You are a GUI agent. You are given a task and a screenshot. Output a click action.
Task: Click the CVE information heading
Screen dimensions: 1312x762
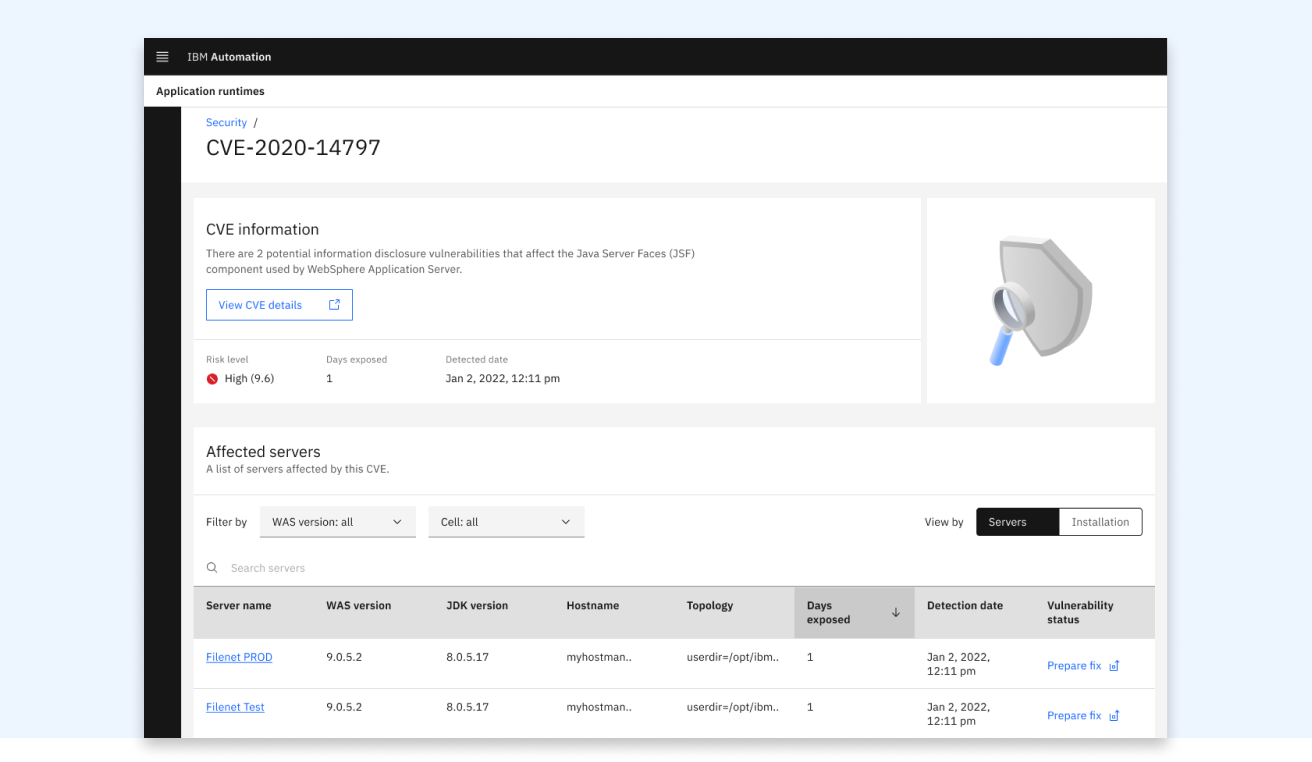coord(262,229)
